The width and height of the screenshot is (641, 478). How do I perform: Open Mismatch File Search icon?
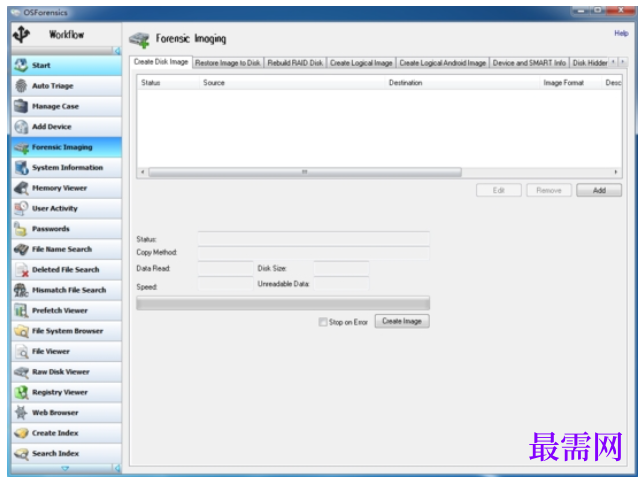21,290
